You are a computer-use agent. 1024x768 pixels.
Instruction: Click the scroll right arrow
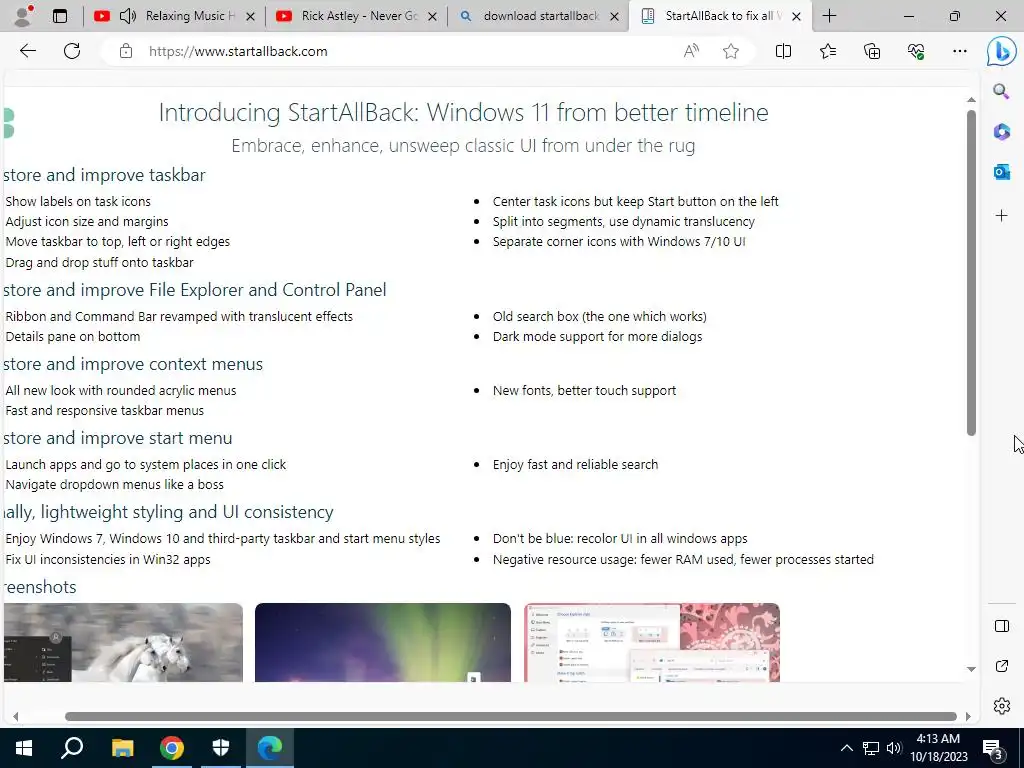tap(968, 716)
